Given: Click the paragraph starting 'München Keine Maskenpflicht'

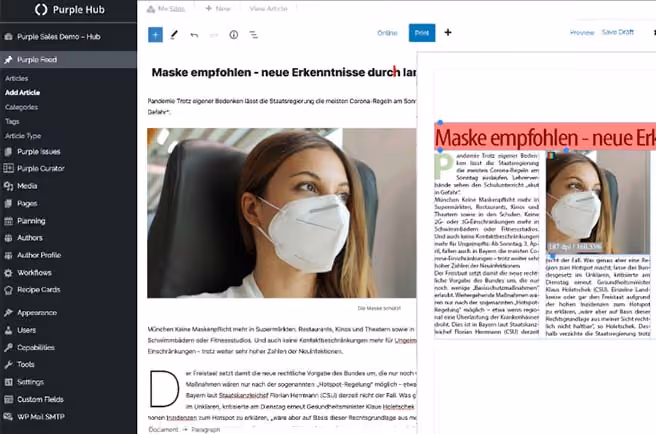Looking at the screenshot, I should tap(282, 340).
